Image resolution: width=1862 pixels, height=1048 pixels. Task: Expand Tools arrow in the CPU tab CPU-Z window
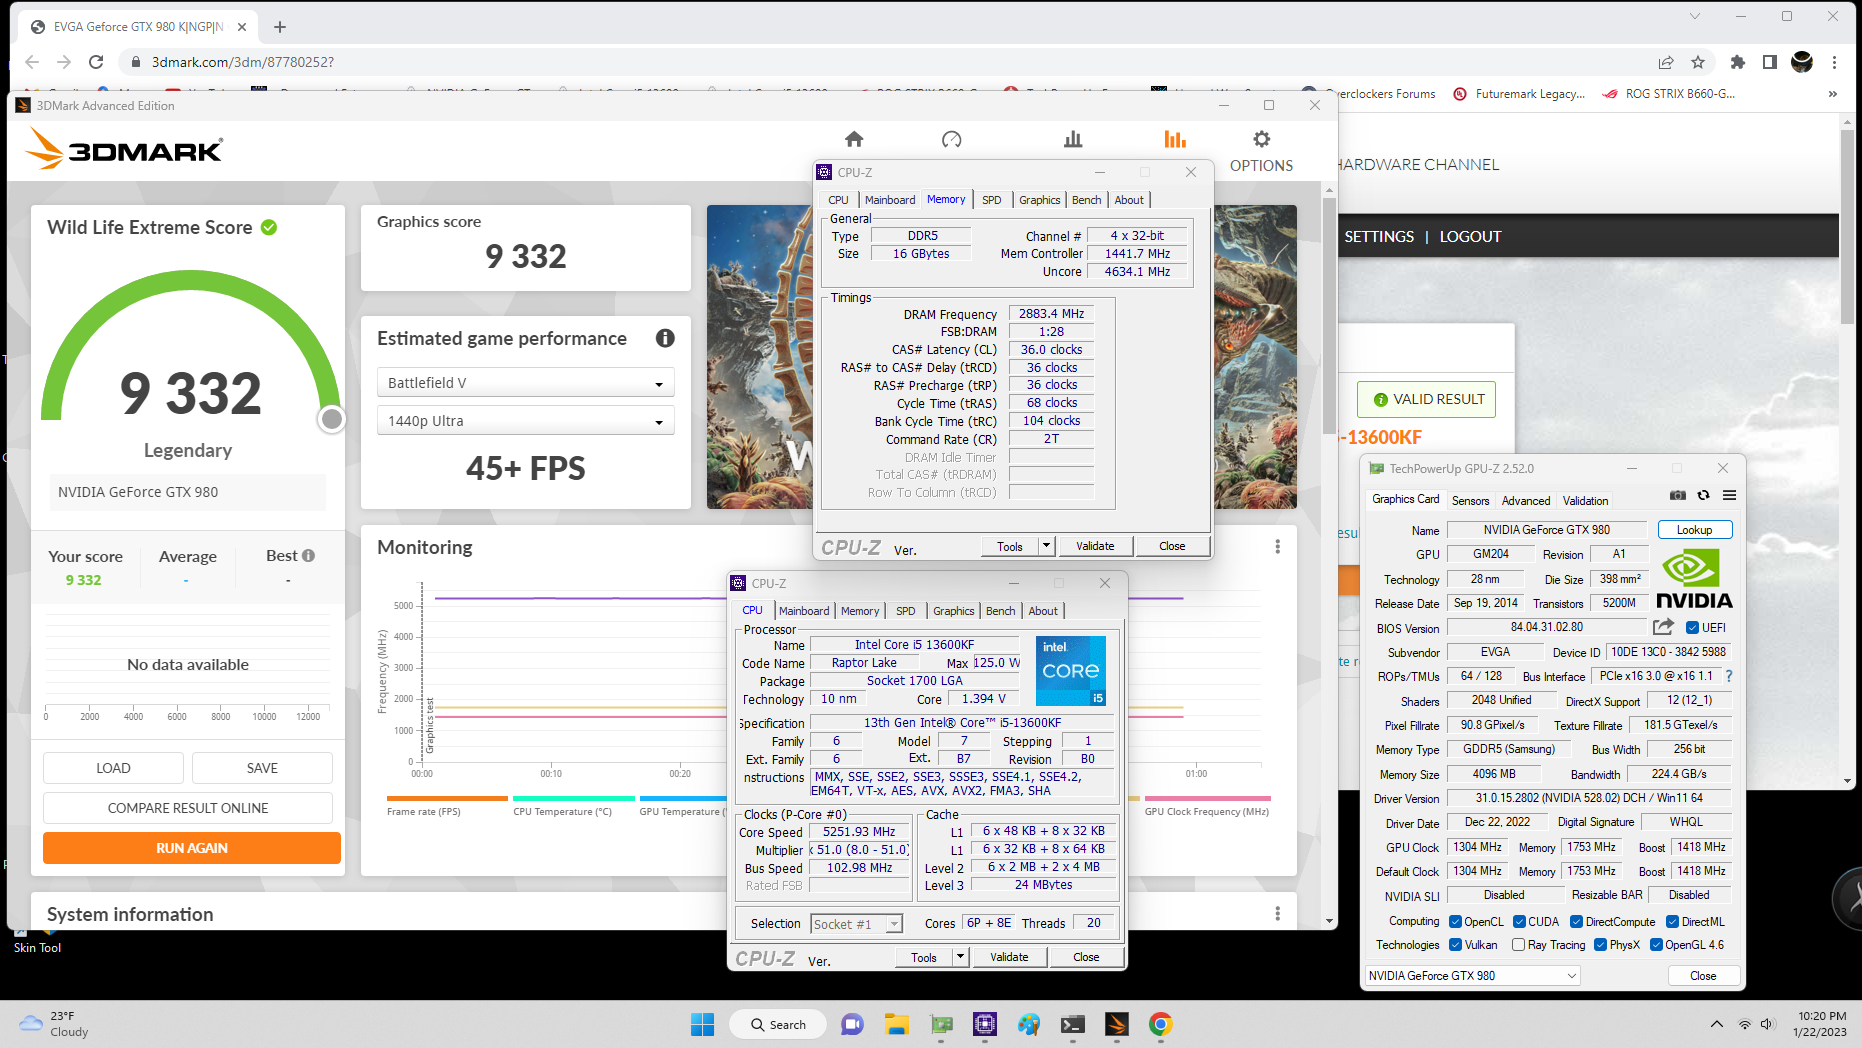tap(960, 957)
